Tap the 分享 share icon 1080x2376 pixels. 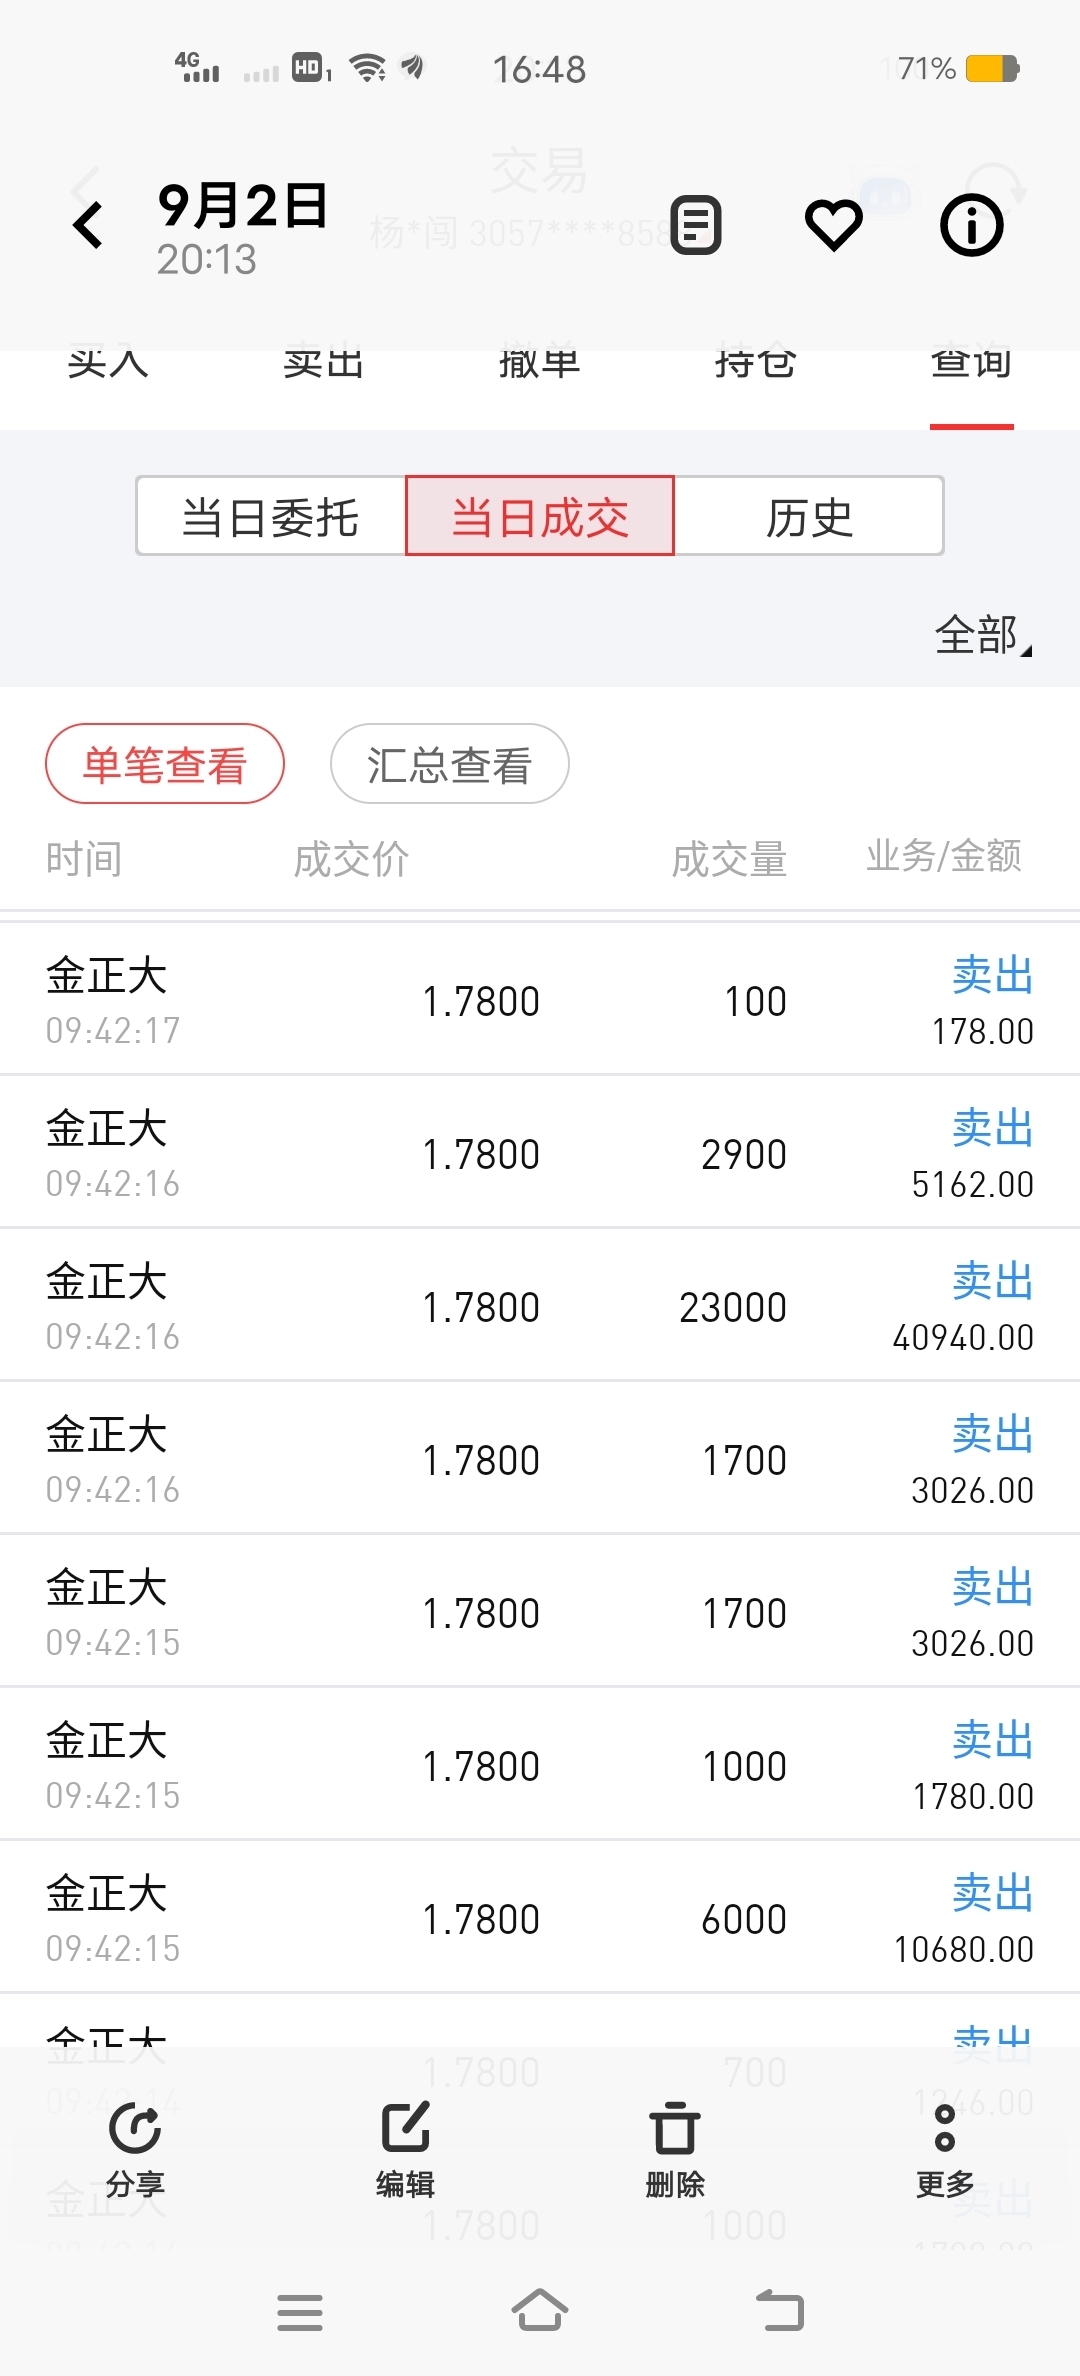point(135,2150)
